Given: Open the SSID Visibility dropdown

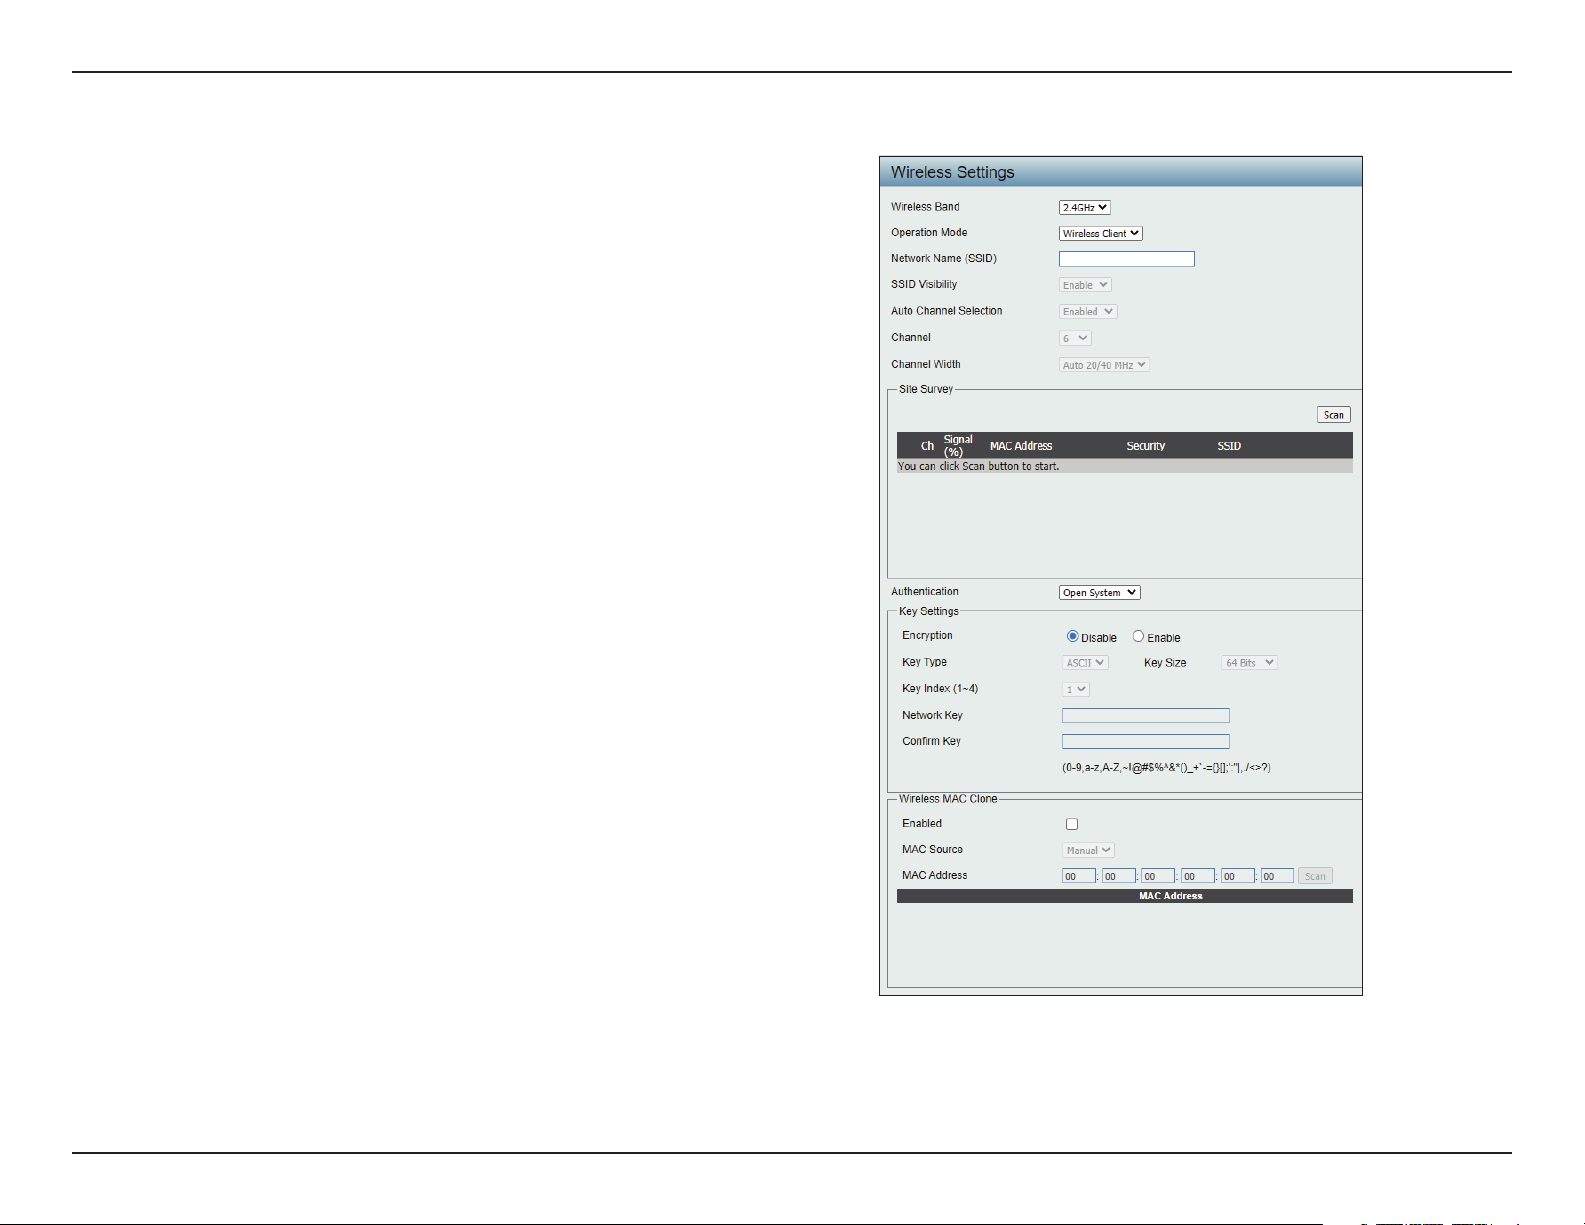Looking at the screenshot, I should pyautogui.click(x=1085, y=285).
